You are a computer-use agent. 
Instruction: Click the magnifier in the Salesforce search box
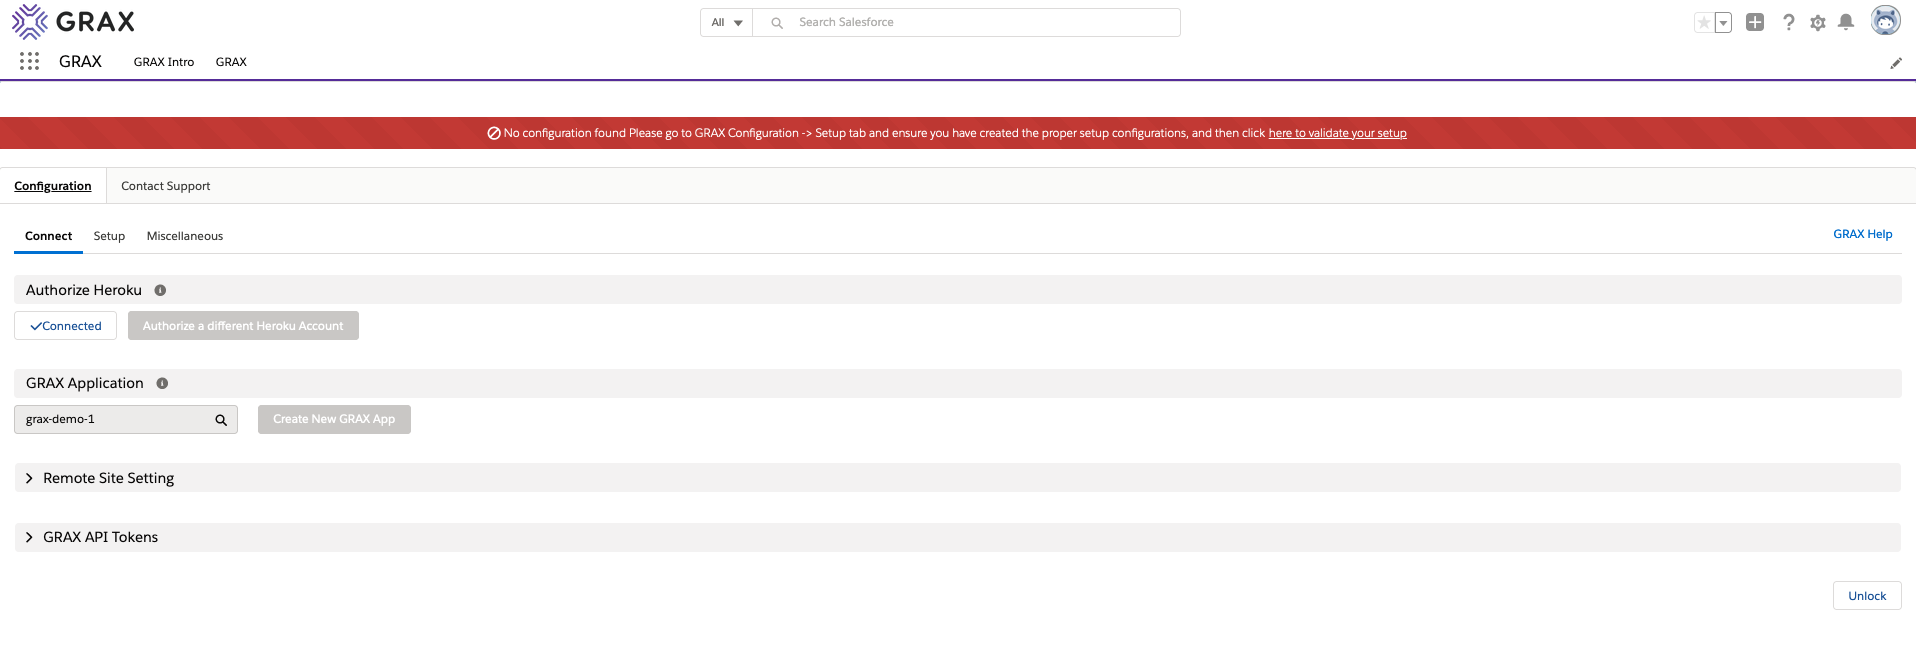point(777,23)
